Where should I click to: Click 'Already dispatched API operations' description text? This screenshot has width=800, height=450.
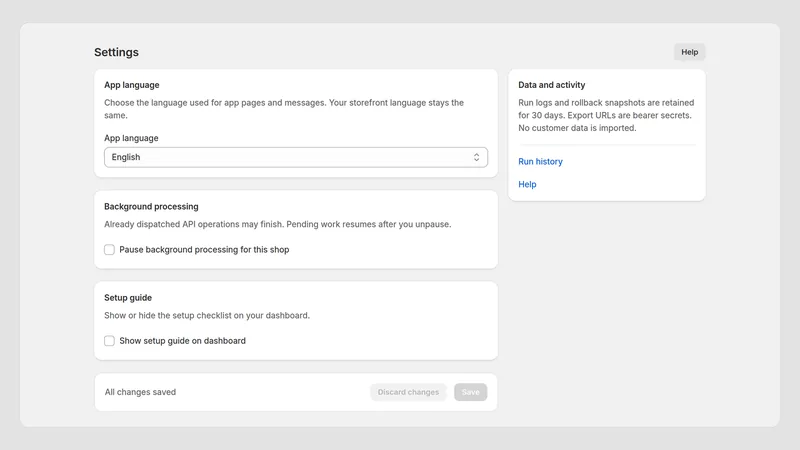click(278, 224)
